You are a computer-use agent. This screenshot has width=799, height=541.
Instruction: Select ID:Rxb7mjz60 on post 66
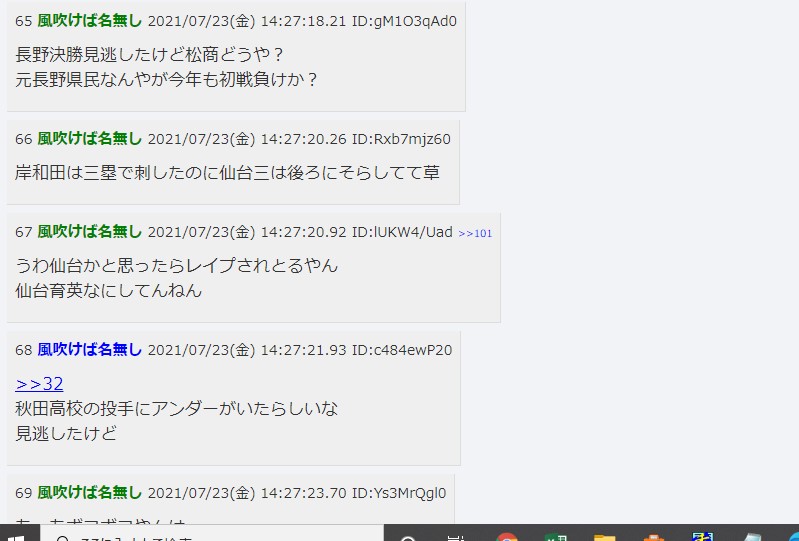(401, 139)
